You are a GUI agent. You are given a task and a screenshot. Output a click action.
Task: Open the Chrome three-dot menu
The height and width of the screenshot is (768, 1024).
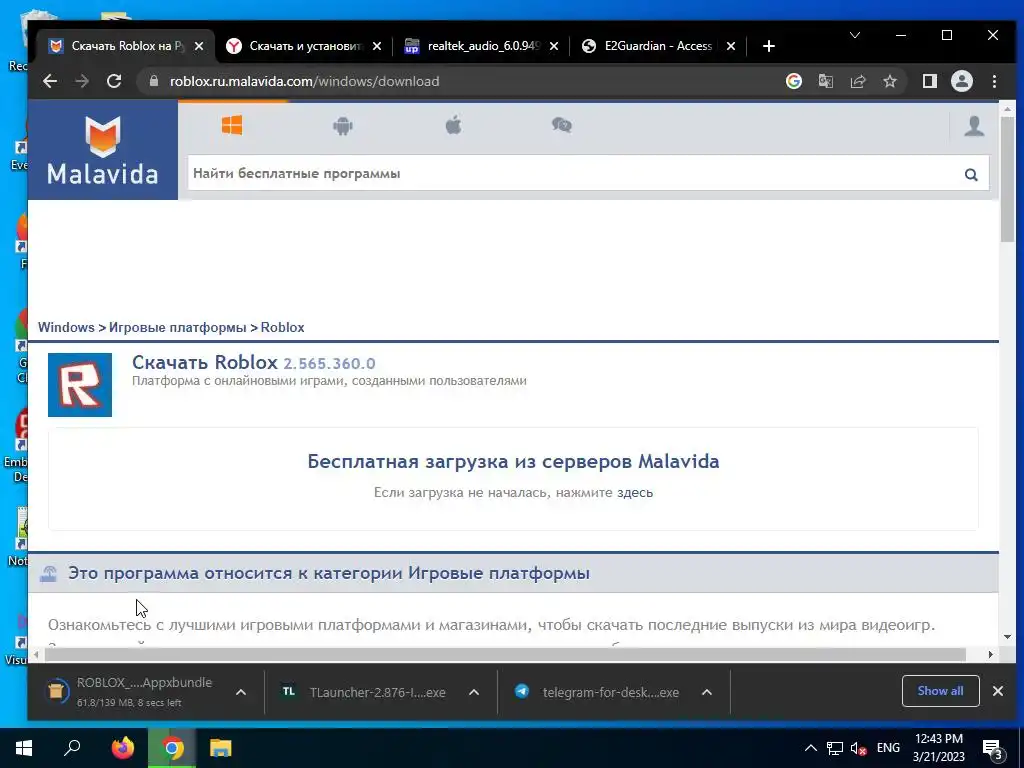(x=994, y=81)
